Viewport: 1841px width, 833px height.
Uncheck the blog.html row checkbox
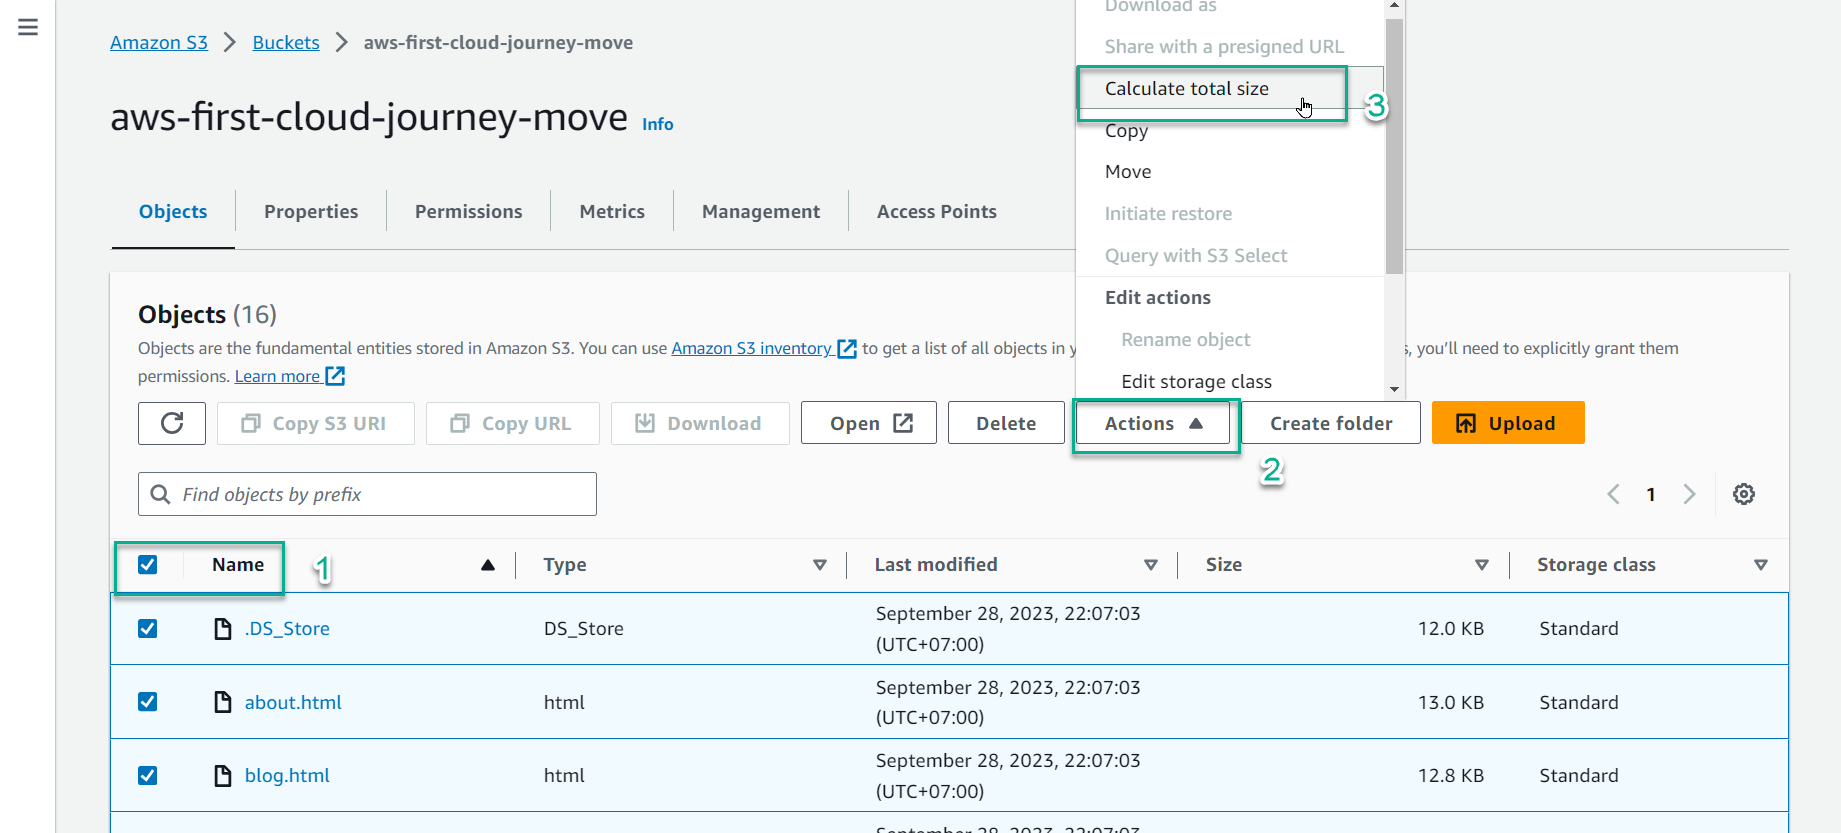tap(147, 775)
